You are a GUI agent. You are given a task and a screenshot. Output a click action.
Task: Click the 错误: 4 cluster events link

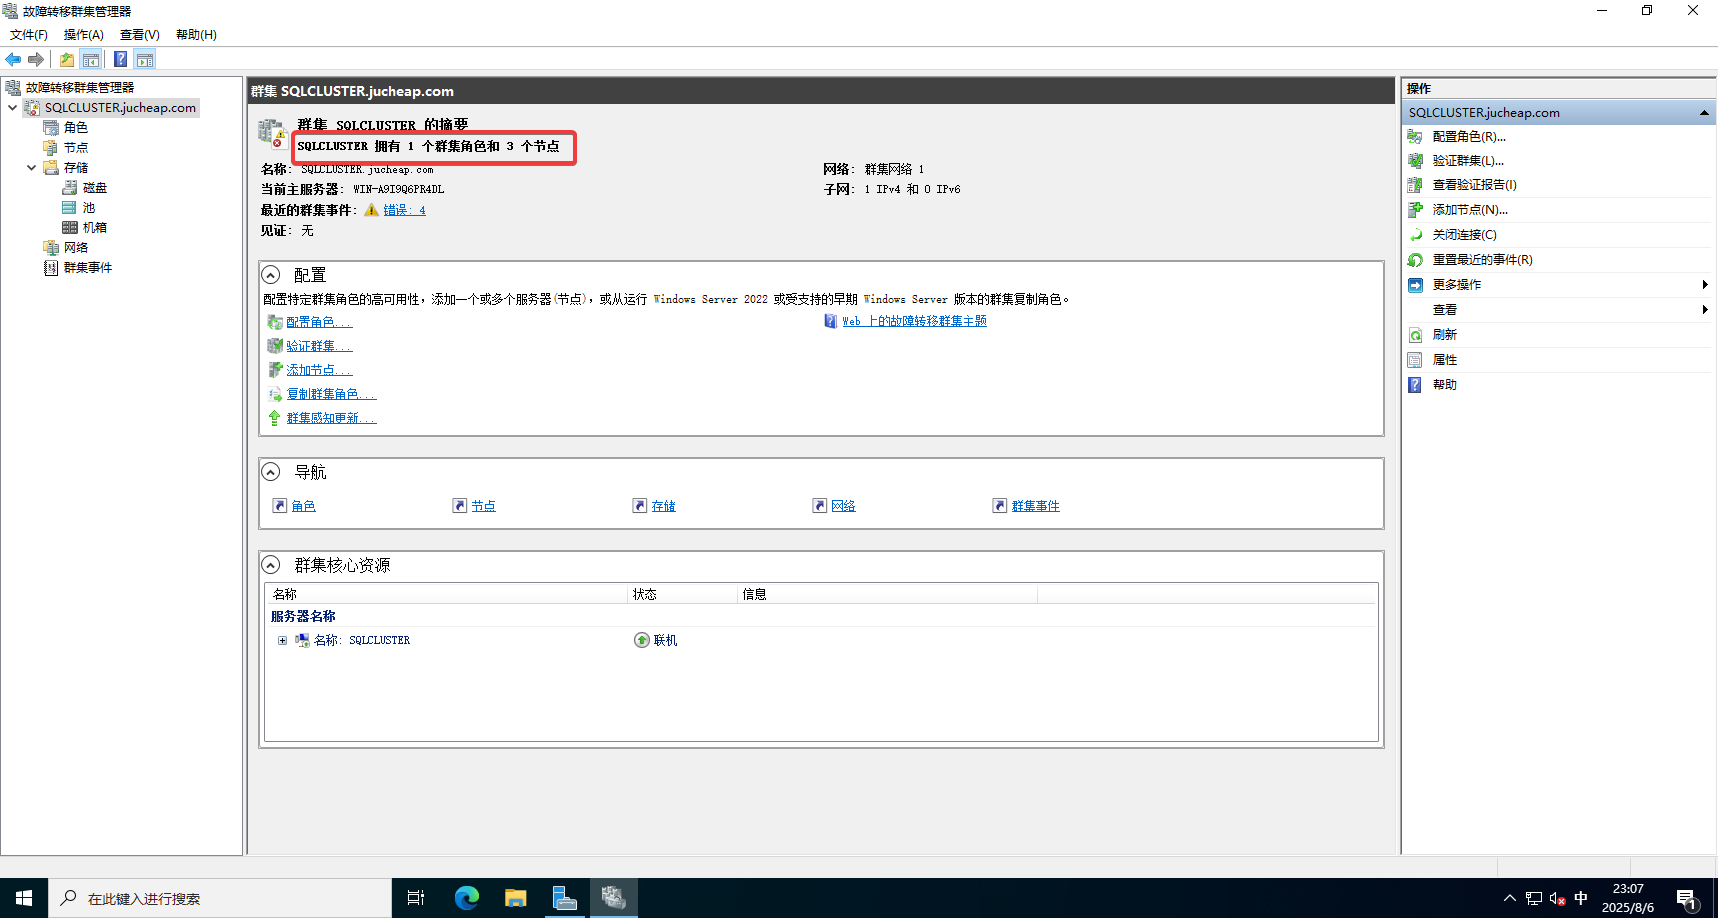coord(405,210)
